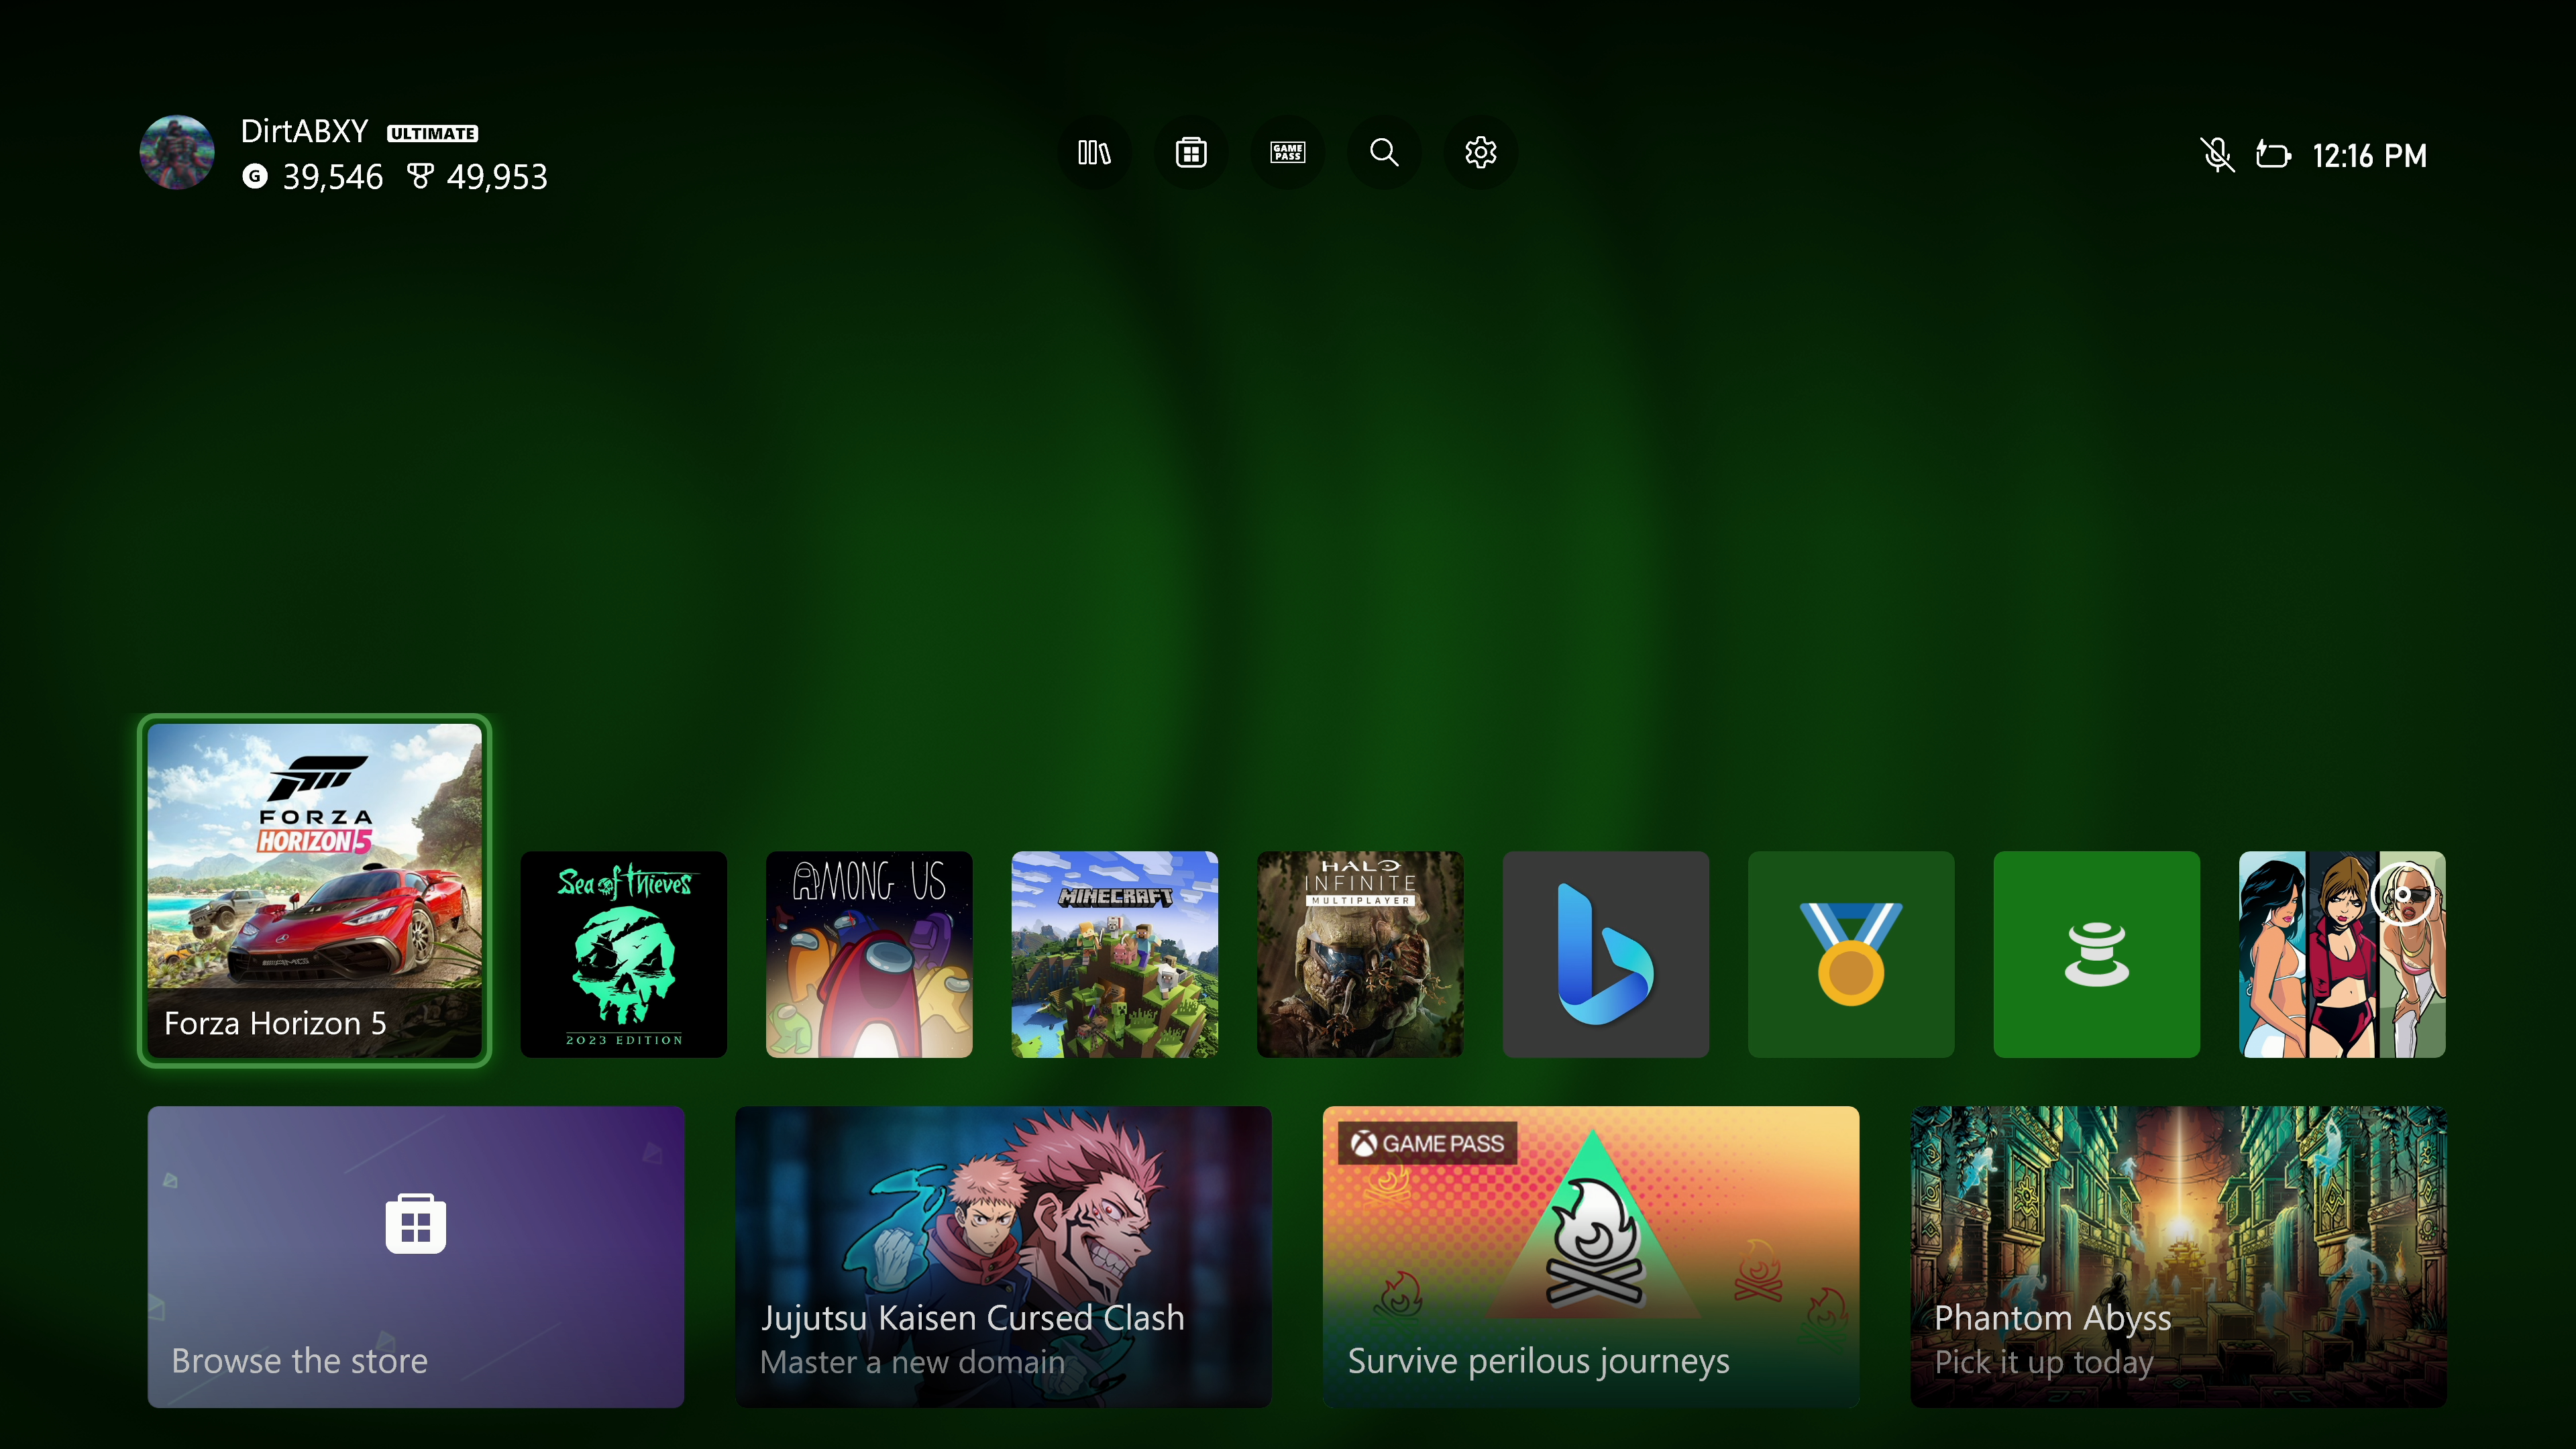
Task: Launch Halo Infinite Multiplayer tile
Action: pyautogui.click(x=1359, y=954)
